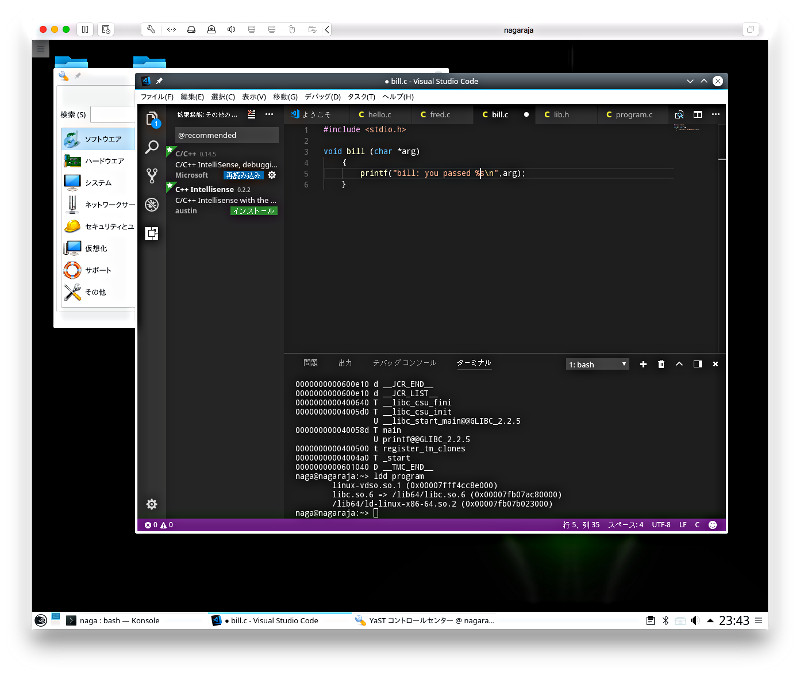Switch to the program.c editor tab
The image size is (800, 675).
click(x=633, y=114)
